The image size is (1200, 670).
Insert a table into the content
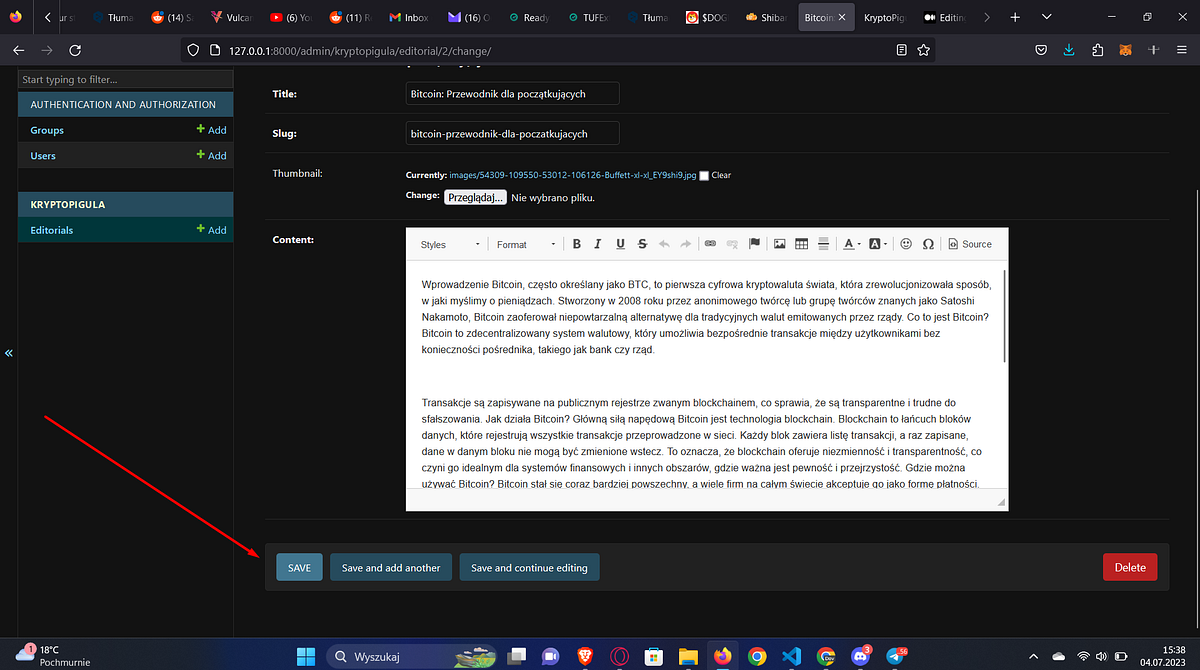click(x=801, y=243)
